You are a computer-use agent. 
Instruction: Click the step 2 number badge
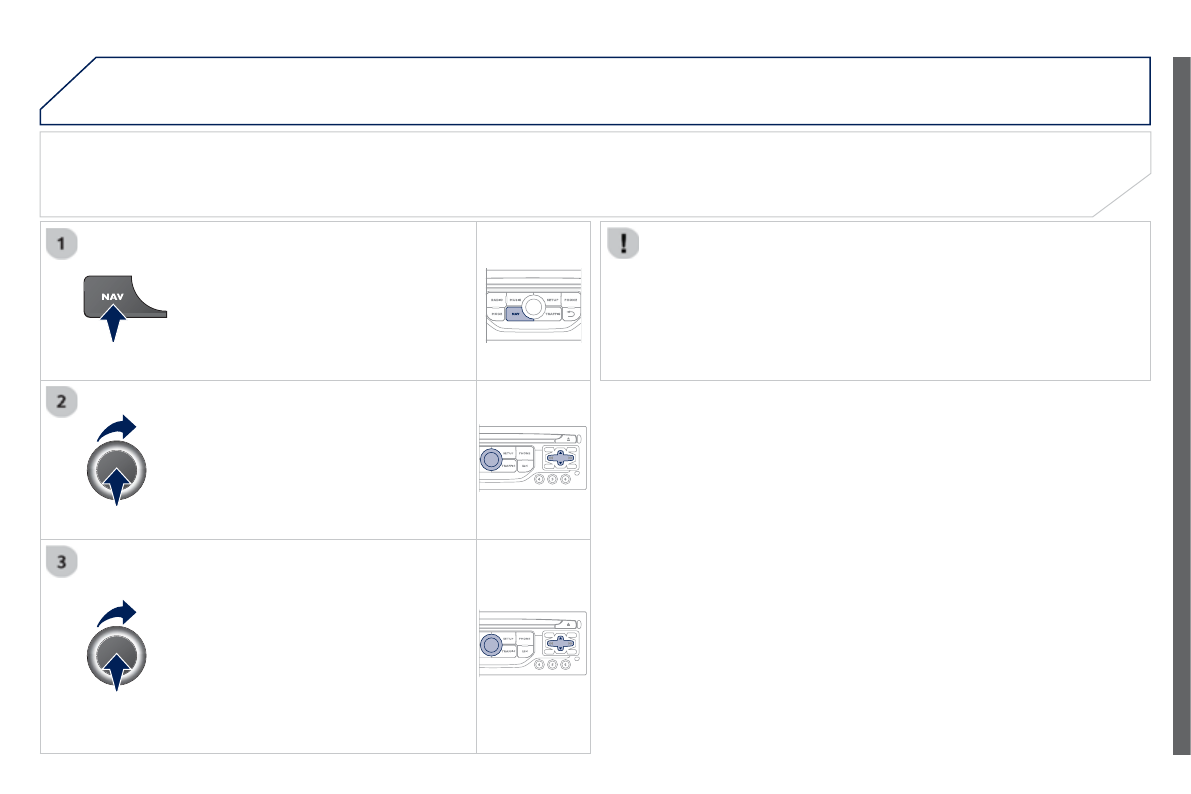62,403
